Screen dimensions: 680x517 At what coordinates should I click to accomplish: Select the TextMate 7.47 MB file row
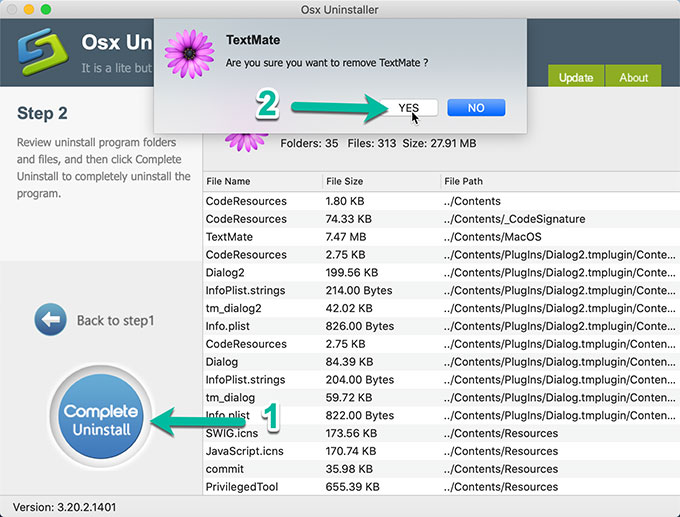pos(441,237)
